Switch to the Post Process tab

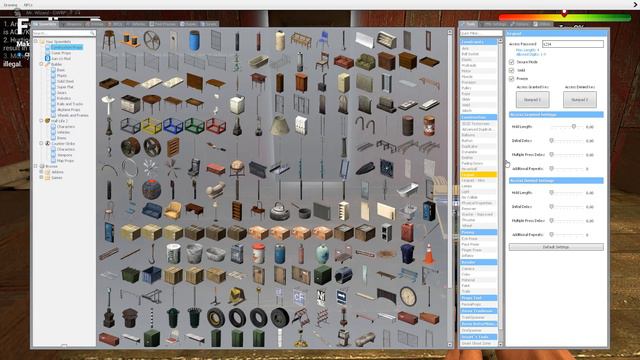tap(163, 24)
